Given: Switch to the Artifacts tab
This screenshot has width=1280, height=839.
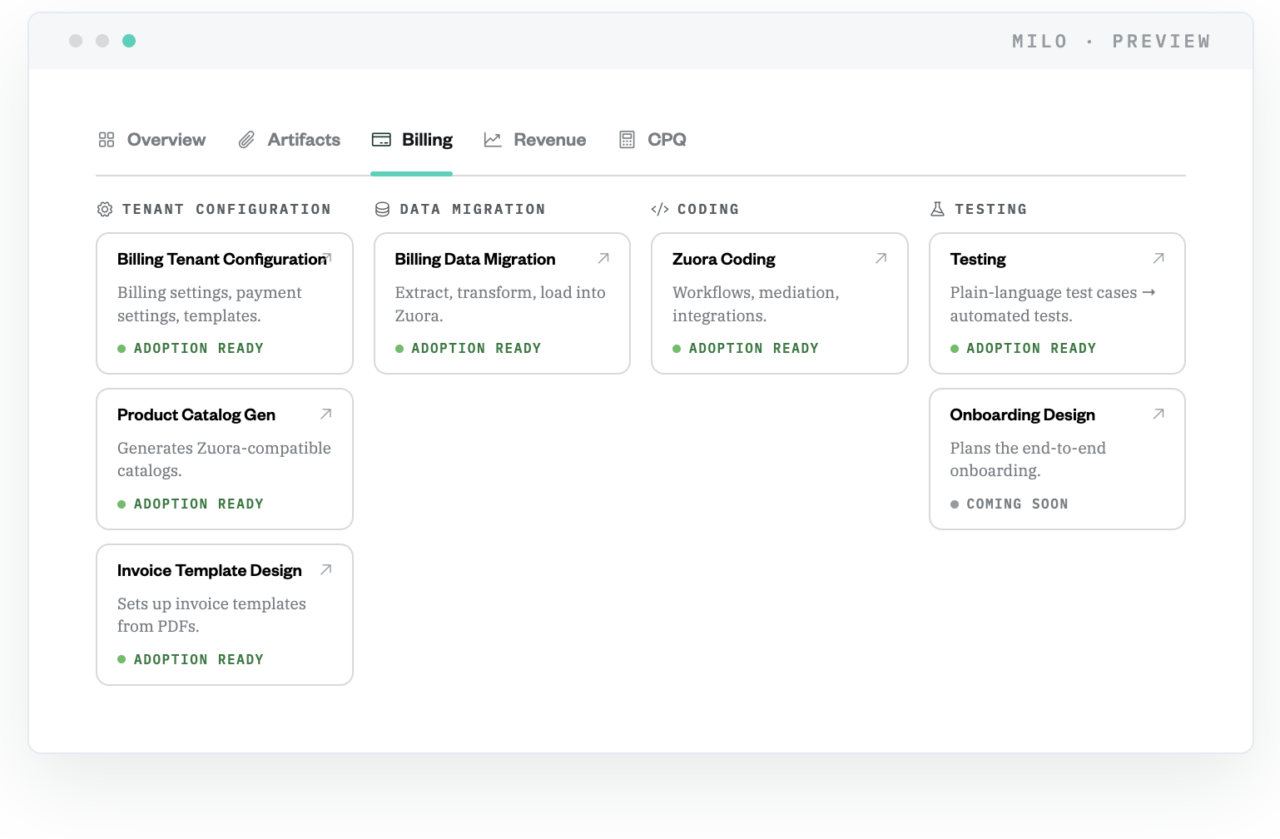Looking at the screenshot, I should click(x=289, y=140).
